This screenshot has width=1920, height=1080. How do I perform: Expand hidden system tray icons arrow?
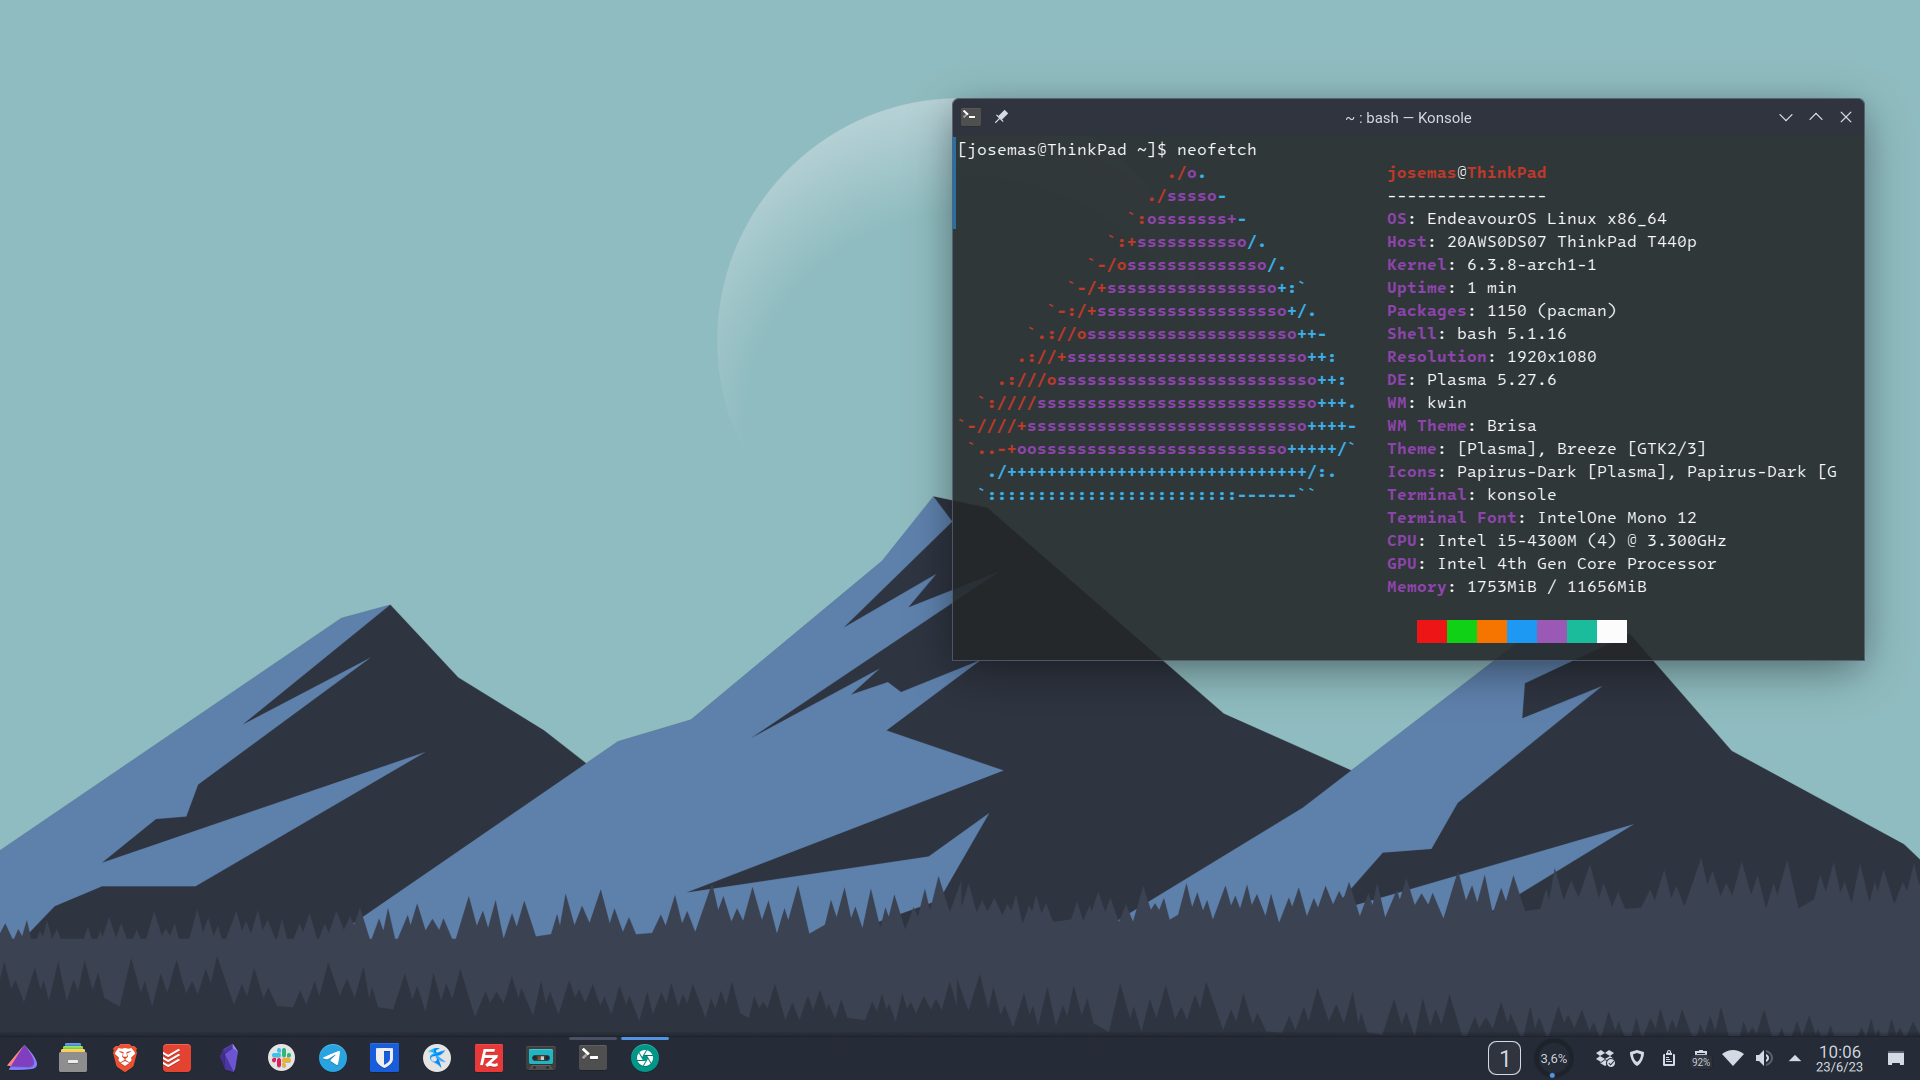(x=1795, y=1058)
